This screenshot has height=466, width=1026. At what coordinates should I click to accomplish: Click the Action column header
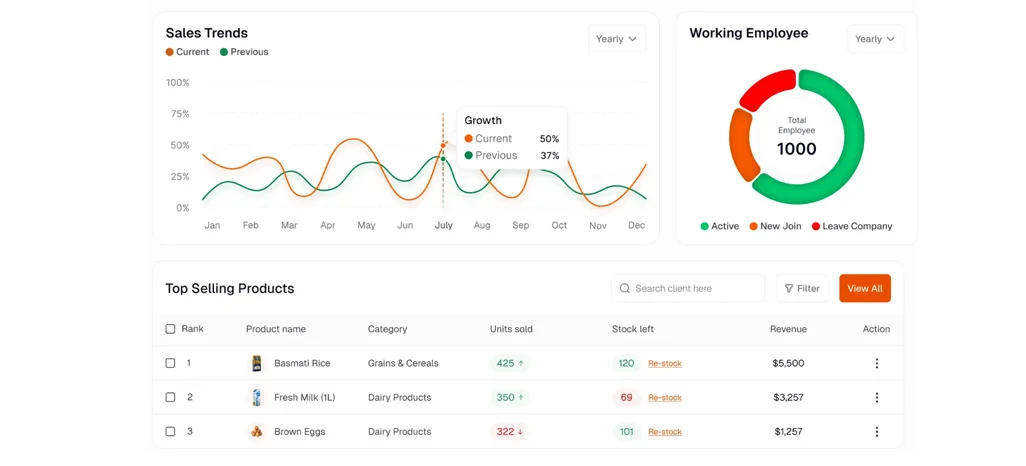pos(876,329)
